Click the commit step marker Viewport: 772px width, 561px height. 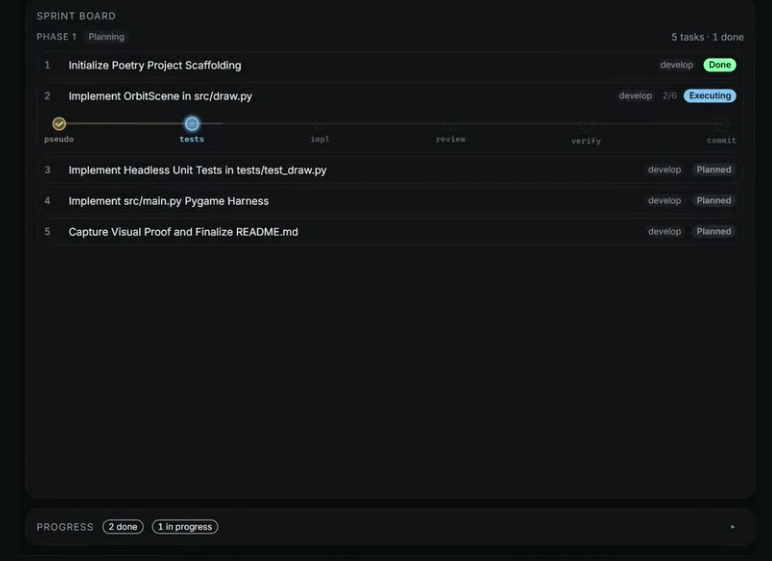[x=721, y=125]
